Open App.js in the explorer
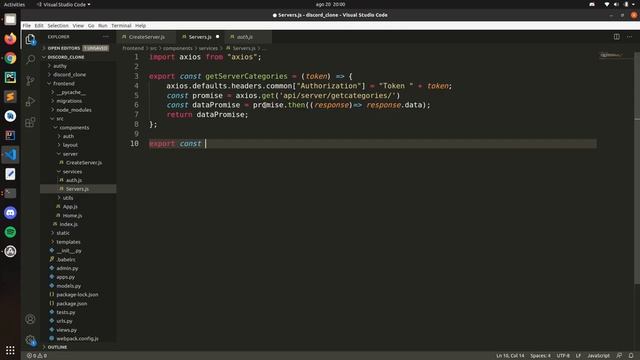 [70, 207]
